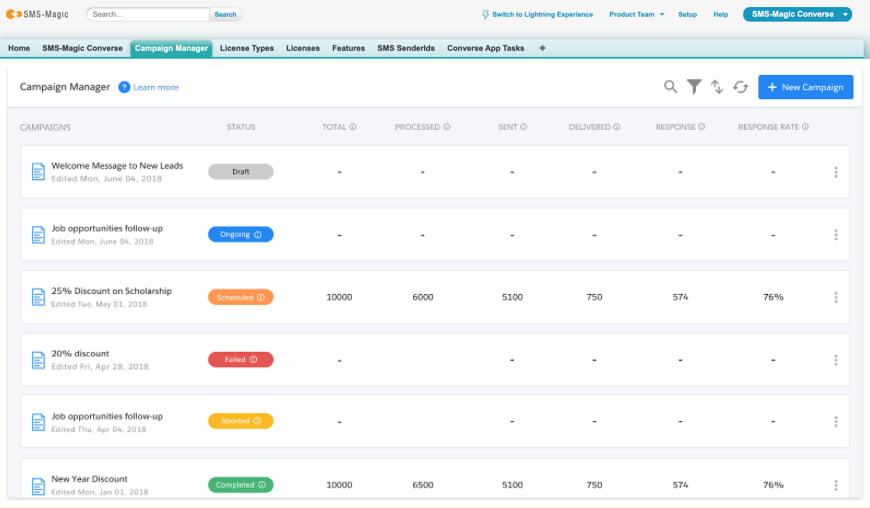The height and width of the screenshot is (508, 870).
Task: Open the License Types tab
Action: pyautogui.click(x=247, y=48)
